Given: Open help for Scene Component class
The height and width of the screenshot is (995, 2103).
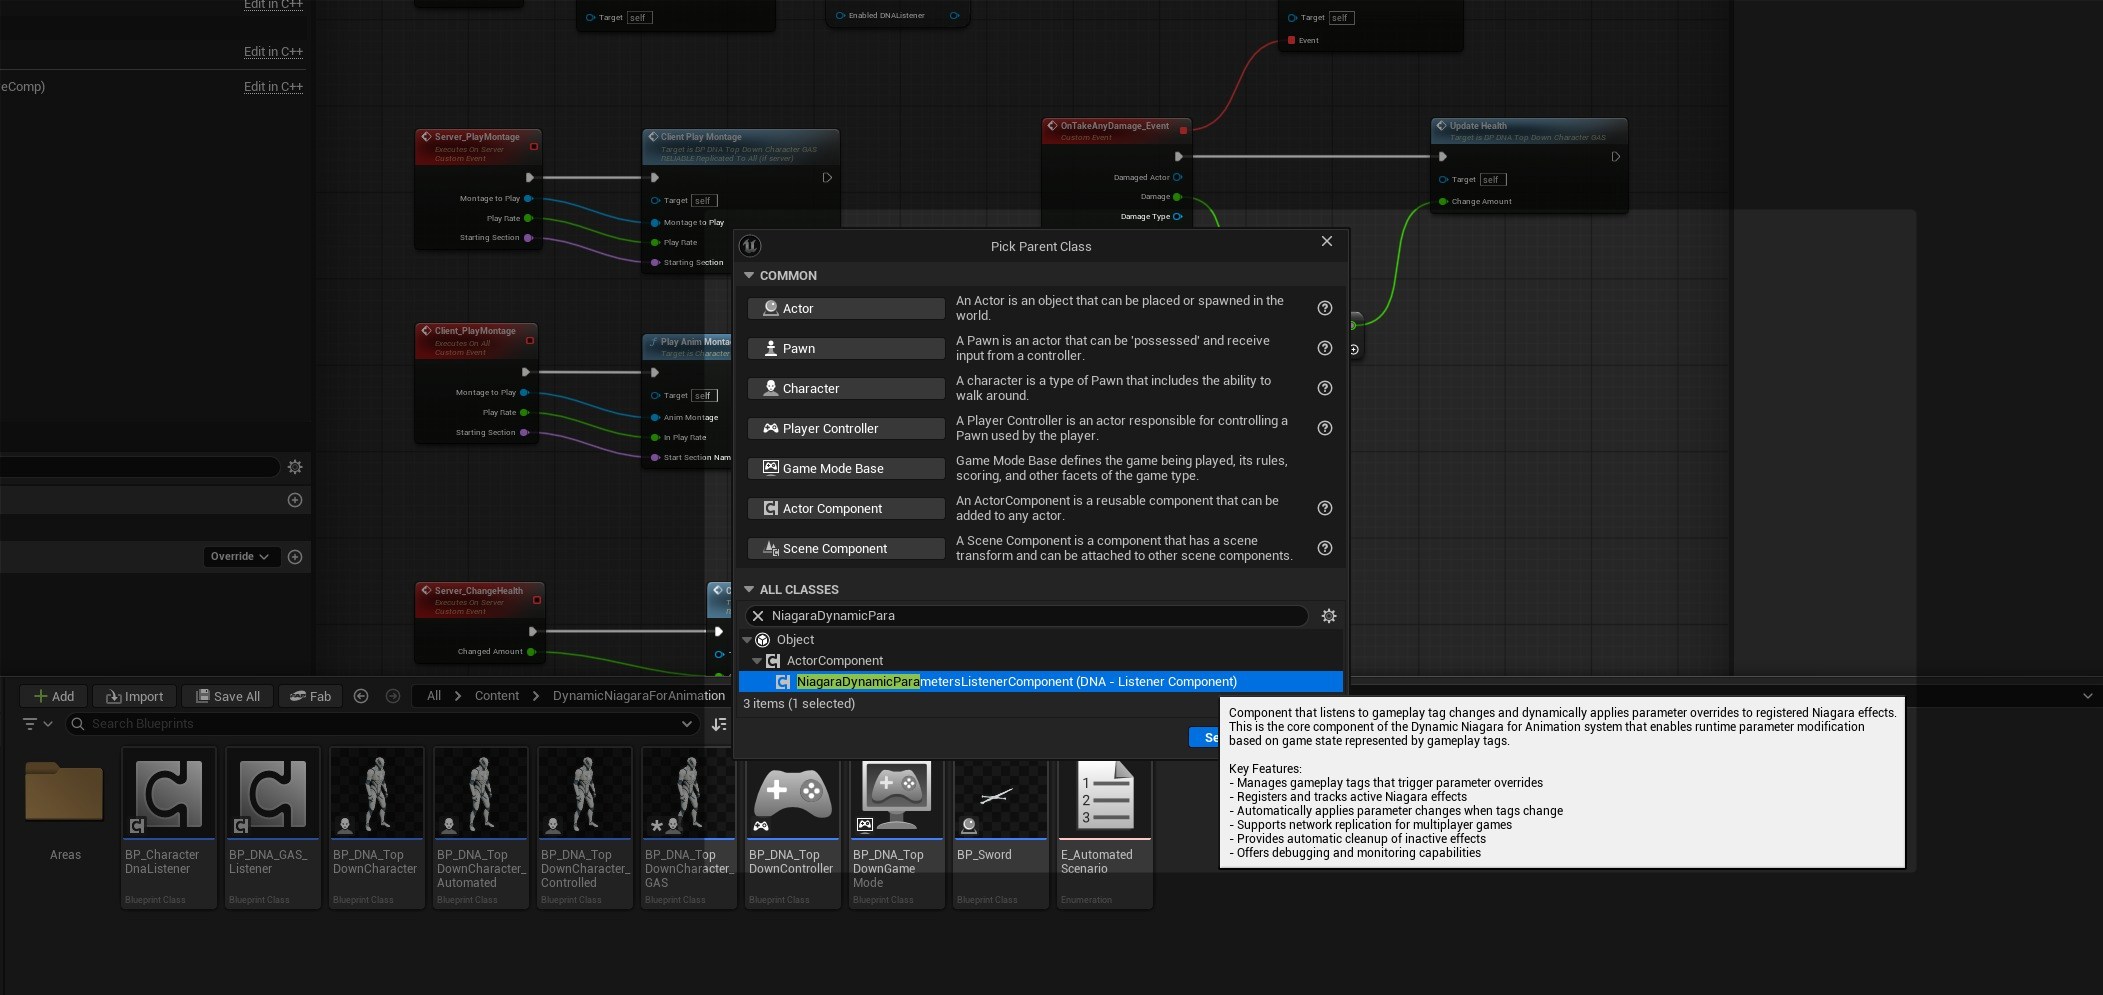Looking at the screenshot, I should 1324,548.
